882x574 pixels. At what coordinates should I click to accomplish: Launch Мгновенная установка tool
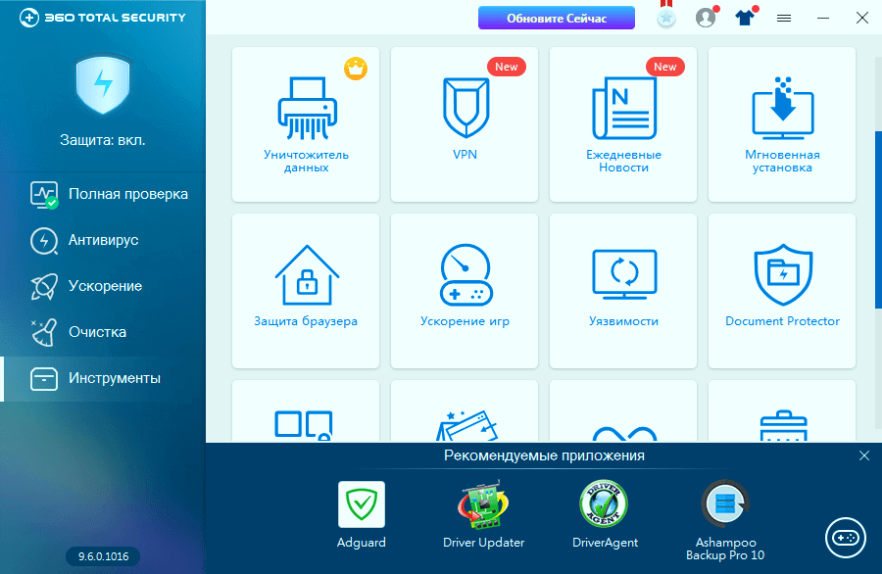coord(782,124)
